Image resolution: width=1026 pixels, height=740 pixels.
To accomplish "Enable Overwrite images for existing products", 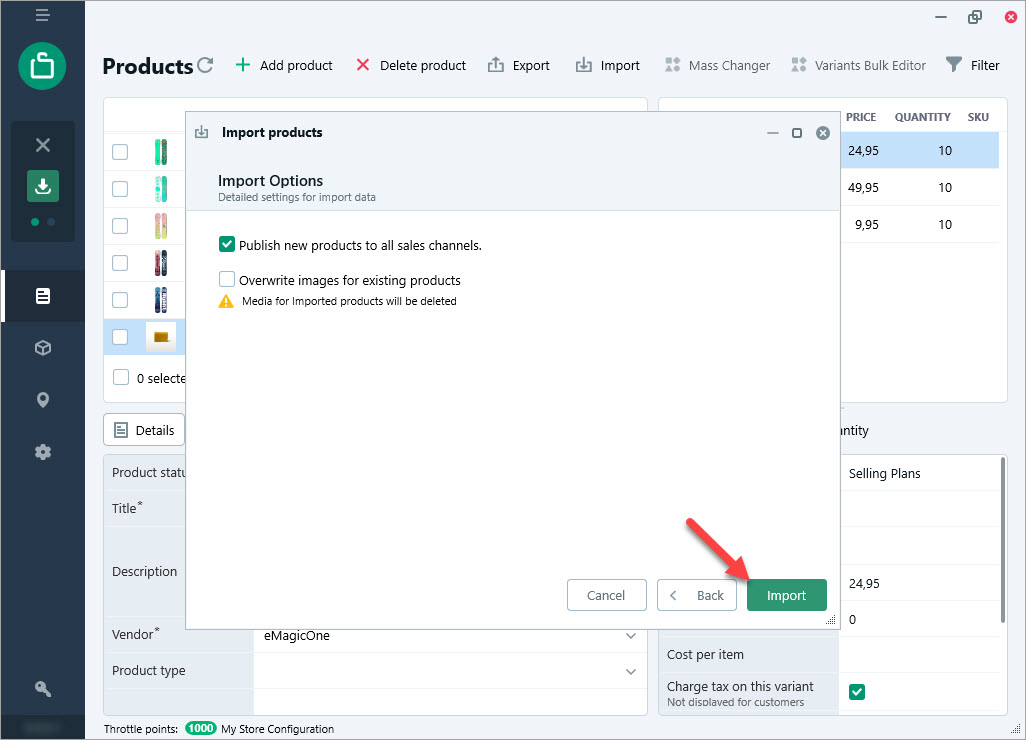I will [x=226, y=279].
